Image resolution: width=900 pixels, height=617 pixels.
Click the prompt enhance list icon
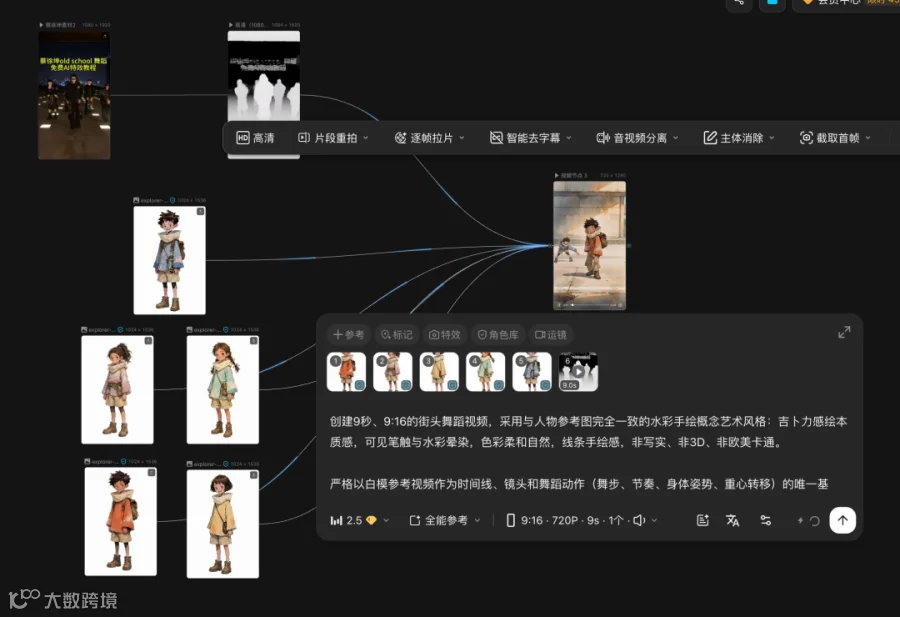703,521
